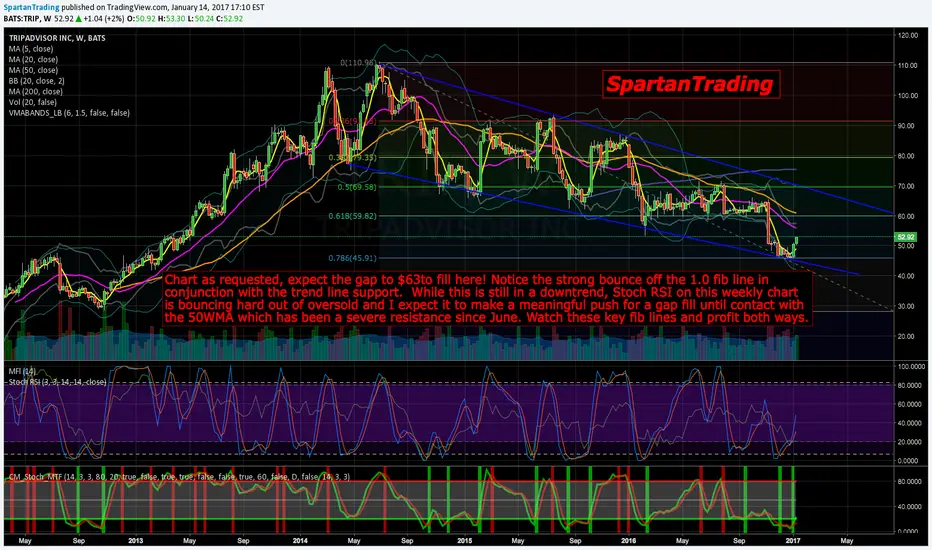Image resolution: width=932 pixels, height=550 pixels.
Task: Select the MA (50, close) indicator label
Action: 33,70
